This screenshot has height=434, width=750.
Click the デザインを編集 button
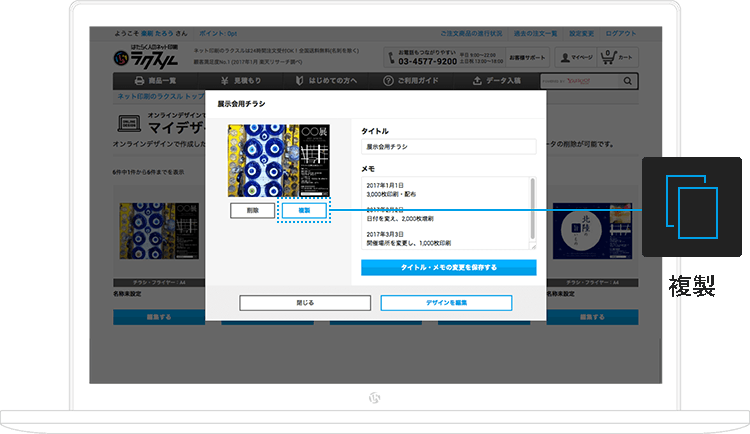(446, 302)
